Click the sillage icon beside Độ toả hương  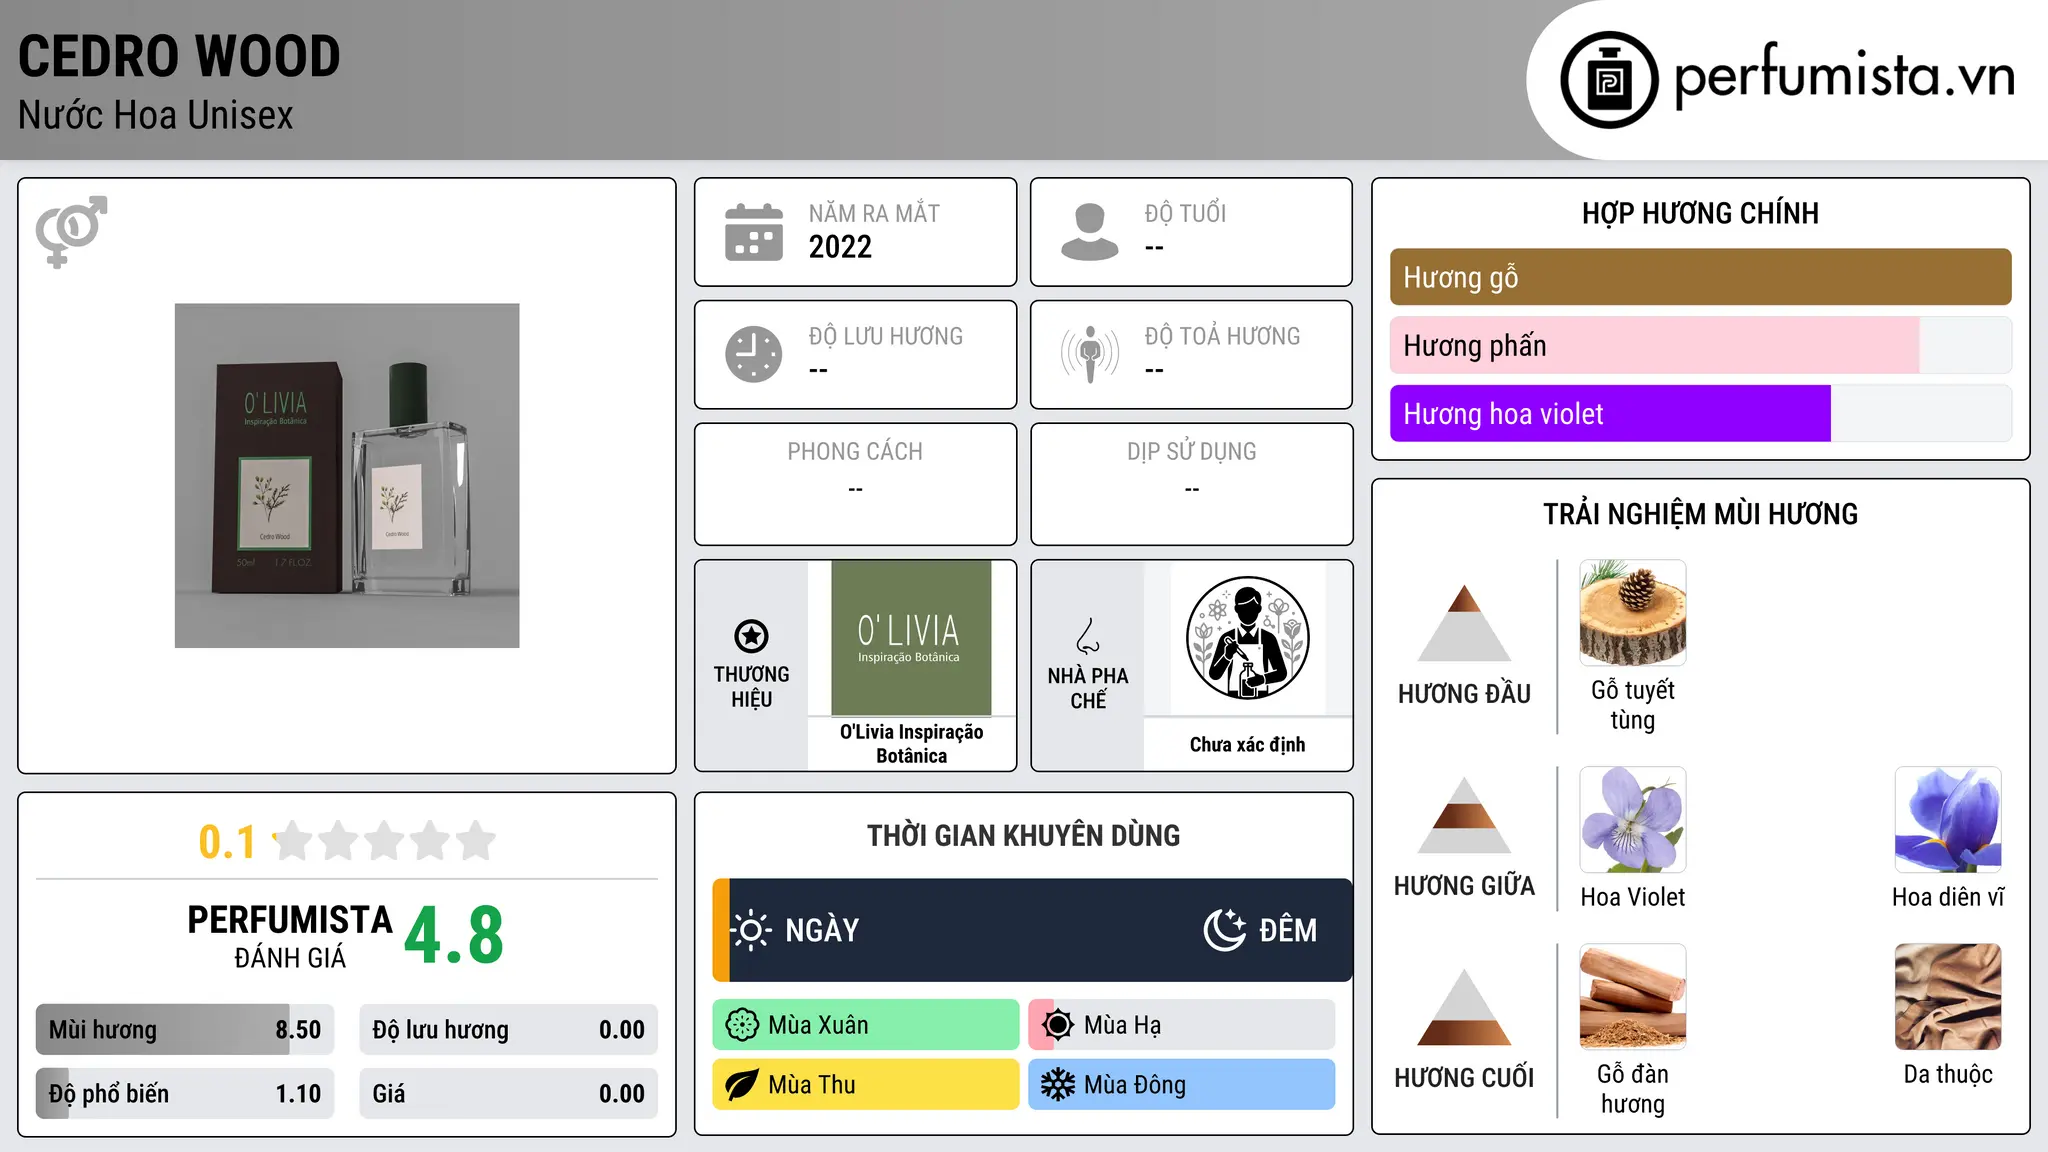click(1090, 354)
